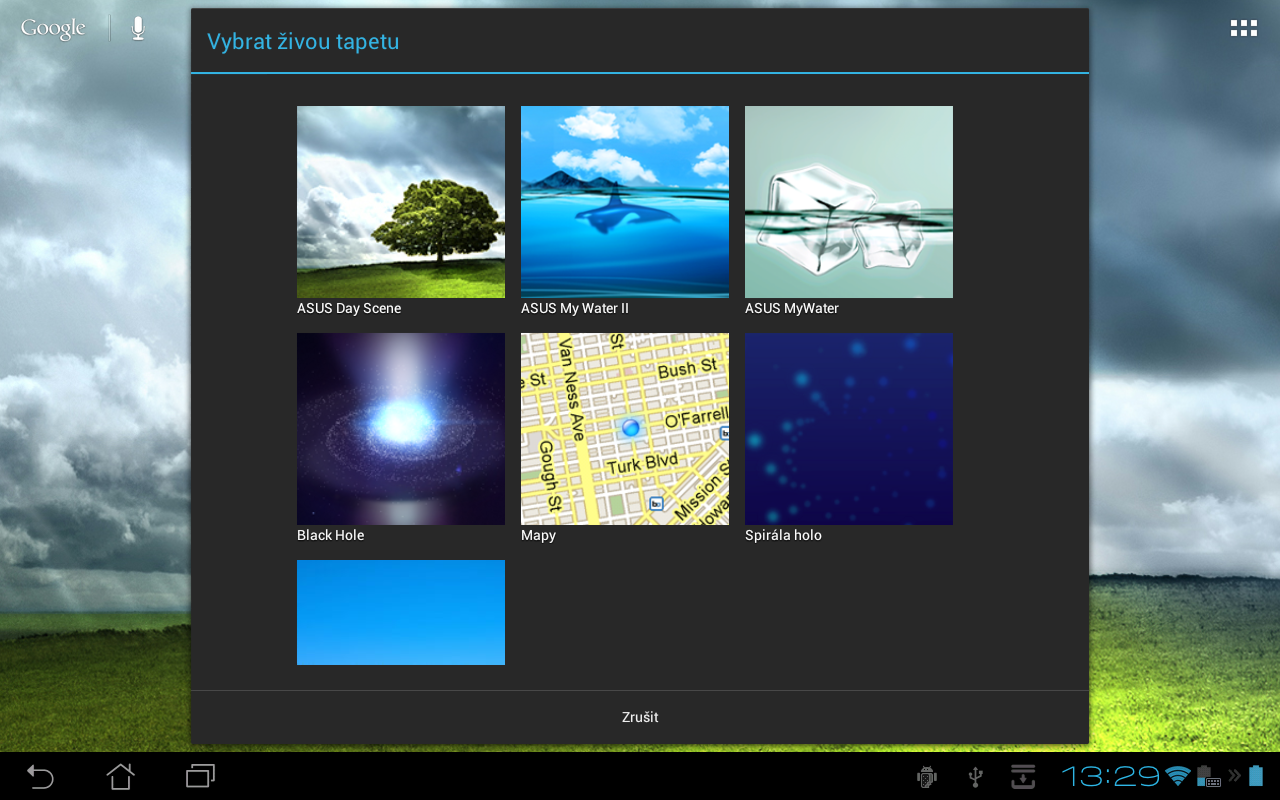Click the download notification icon

[x=1022, y=776]
